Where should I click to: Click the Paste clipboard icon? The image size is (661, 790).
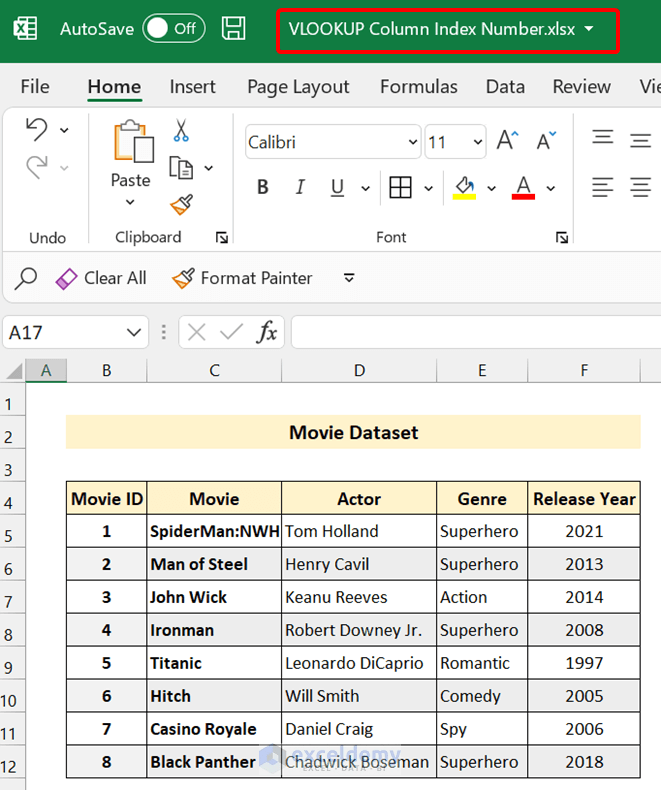click(x=133, y=142)
